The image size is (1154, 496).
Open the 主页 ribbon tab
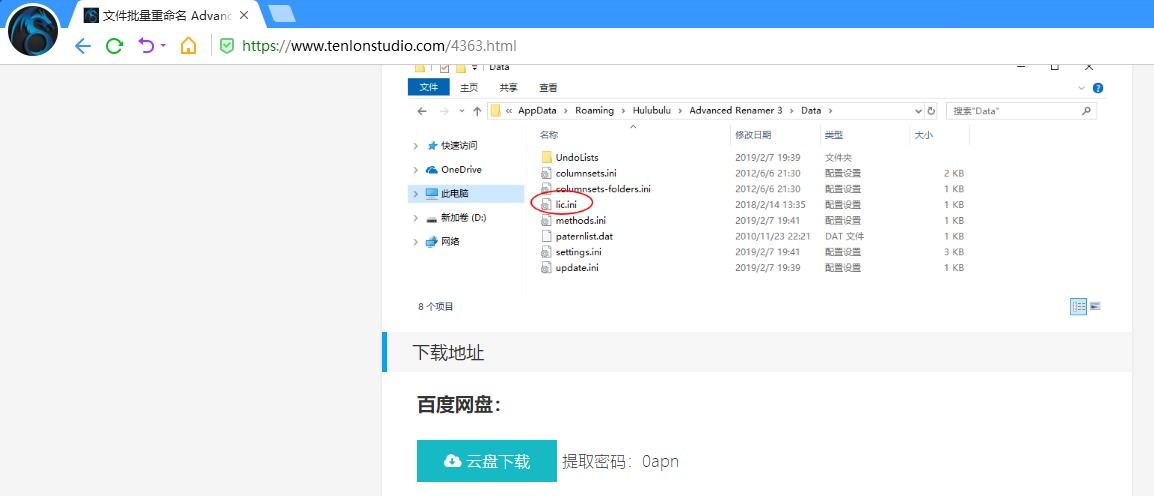[x=469, y=88]
